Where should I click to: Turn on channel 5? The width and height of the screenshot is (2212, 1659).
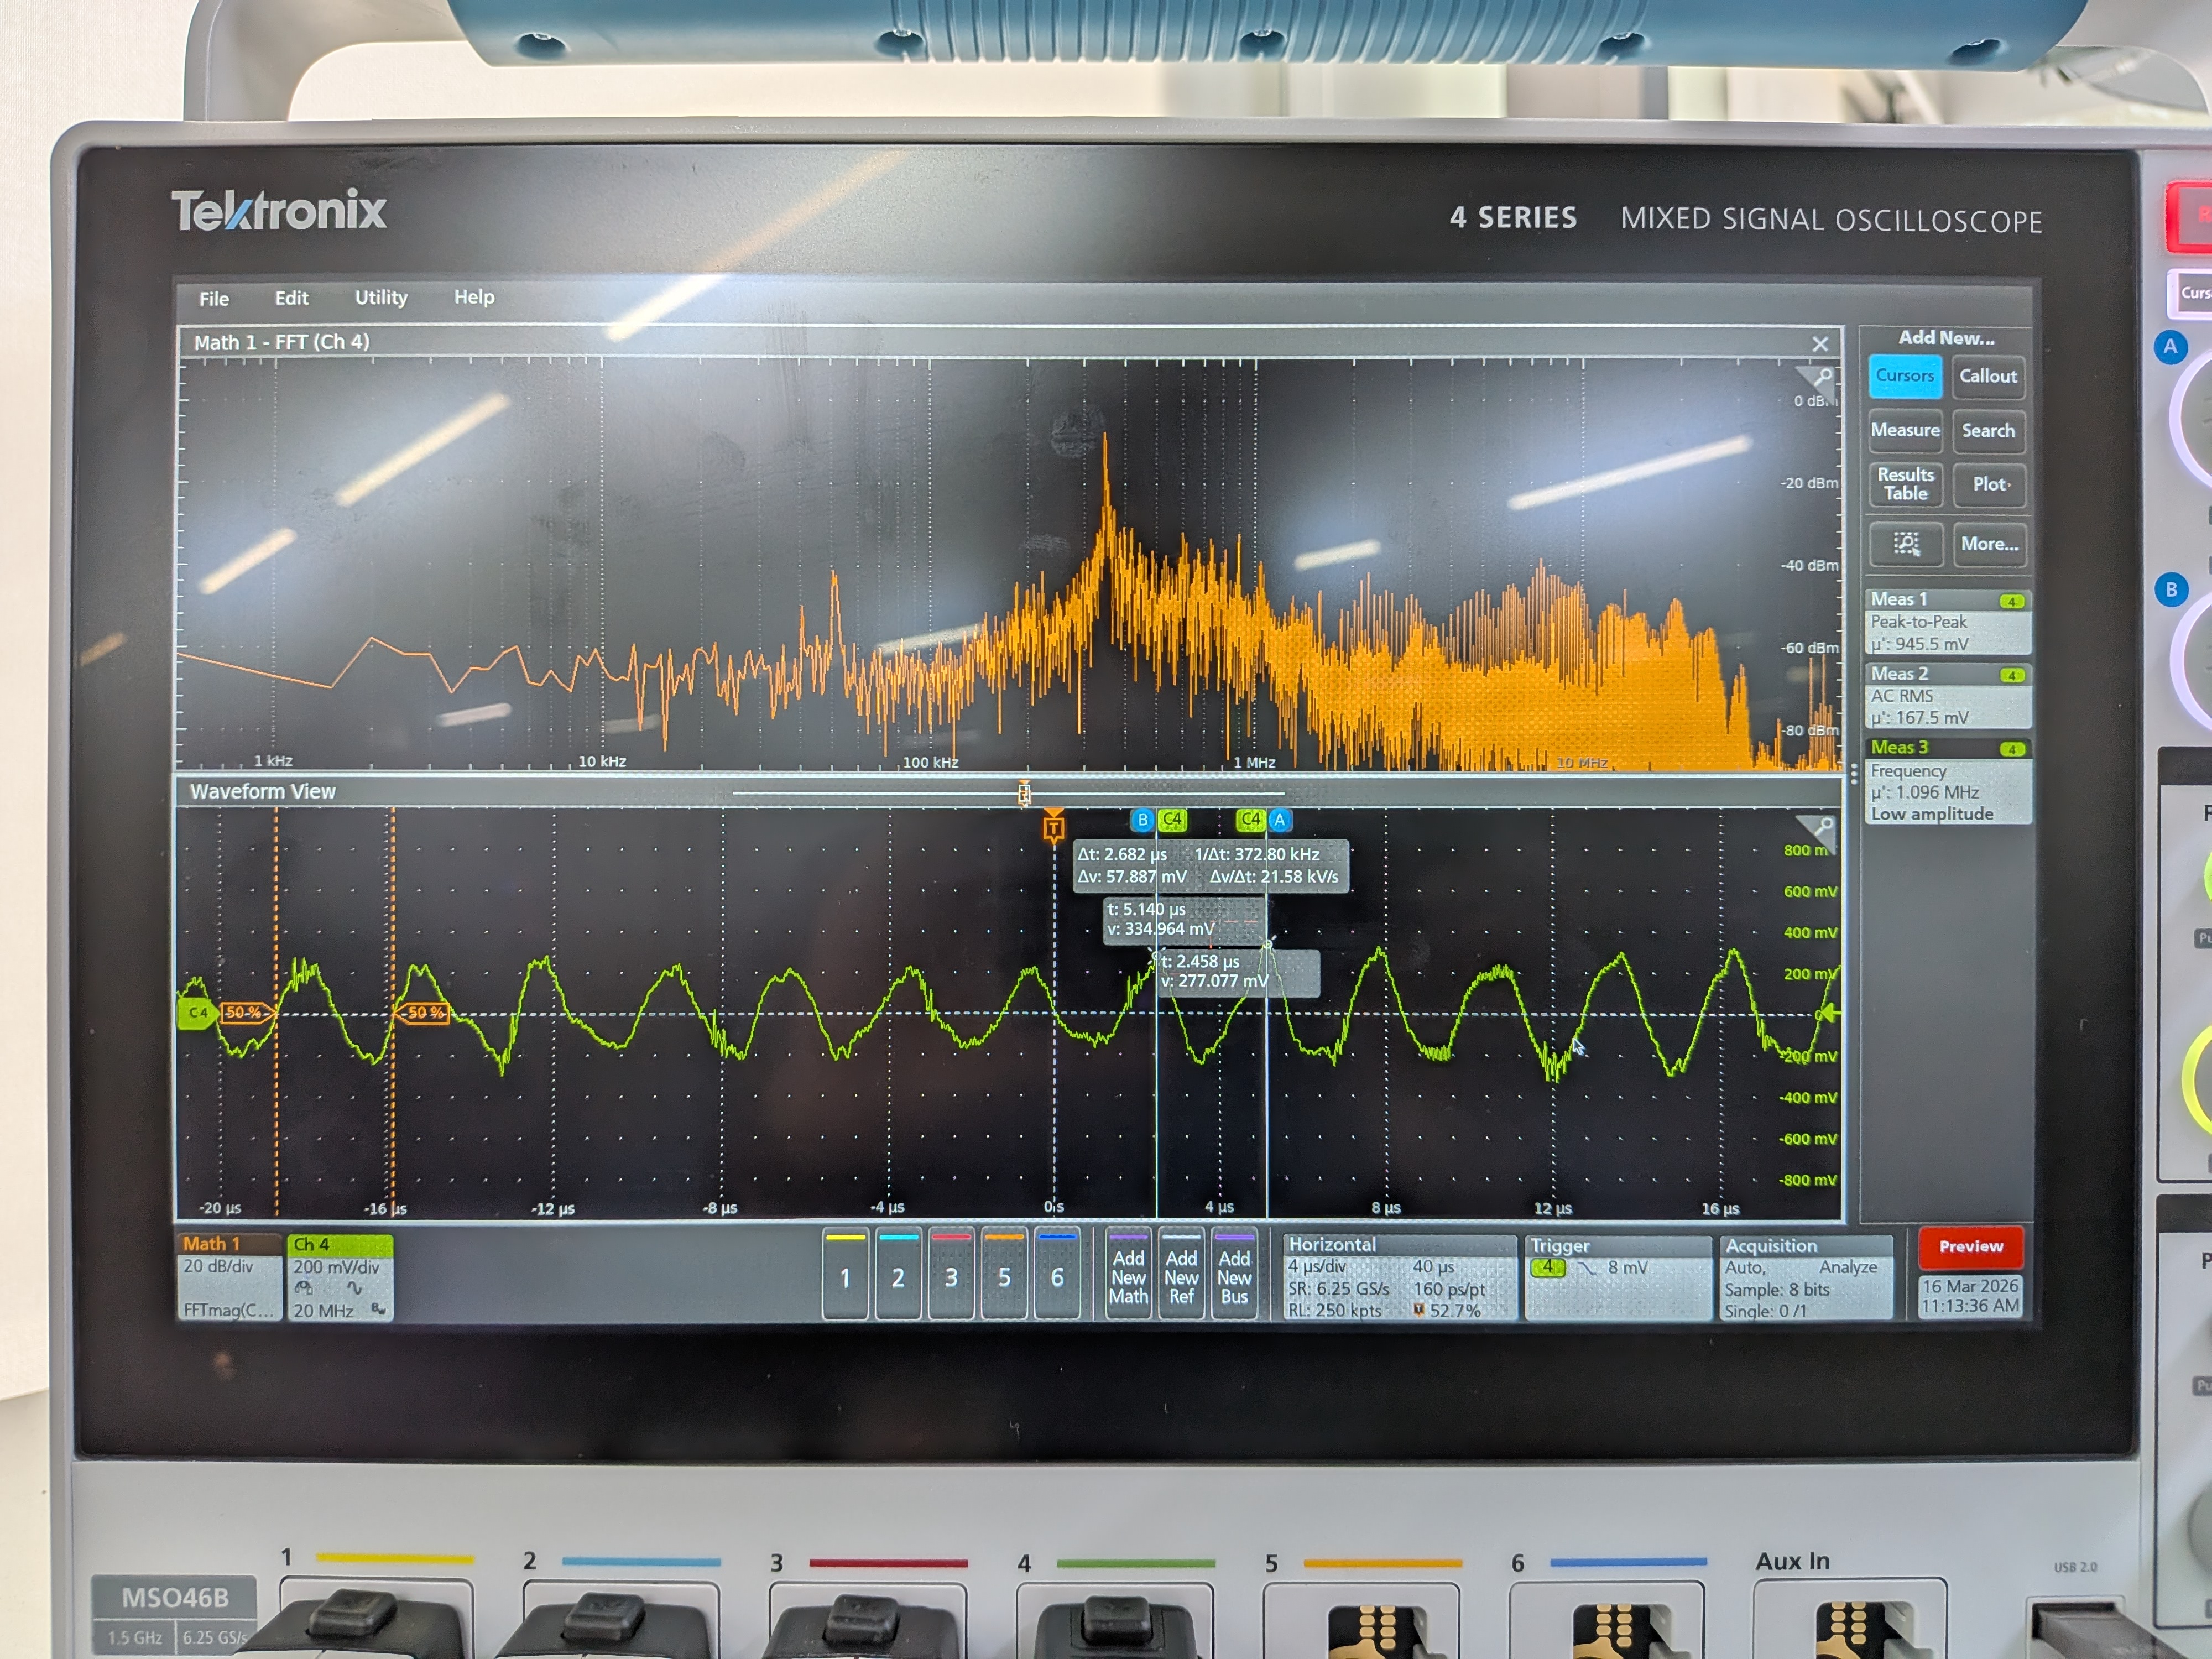coord(1004,1276)
